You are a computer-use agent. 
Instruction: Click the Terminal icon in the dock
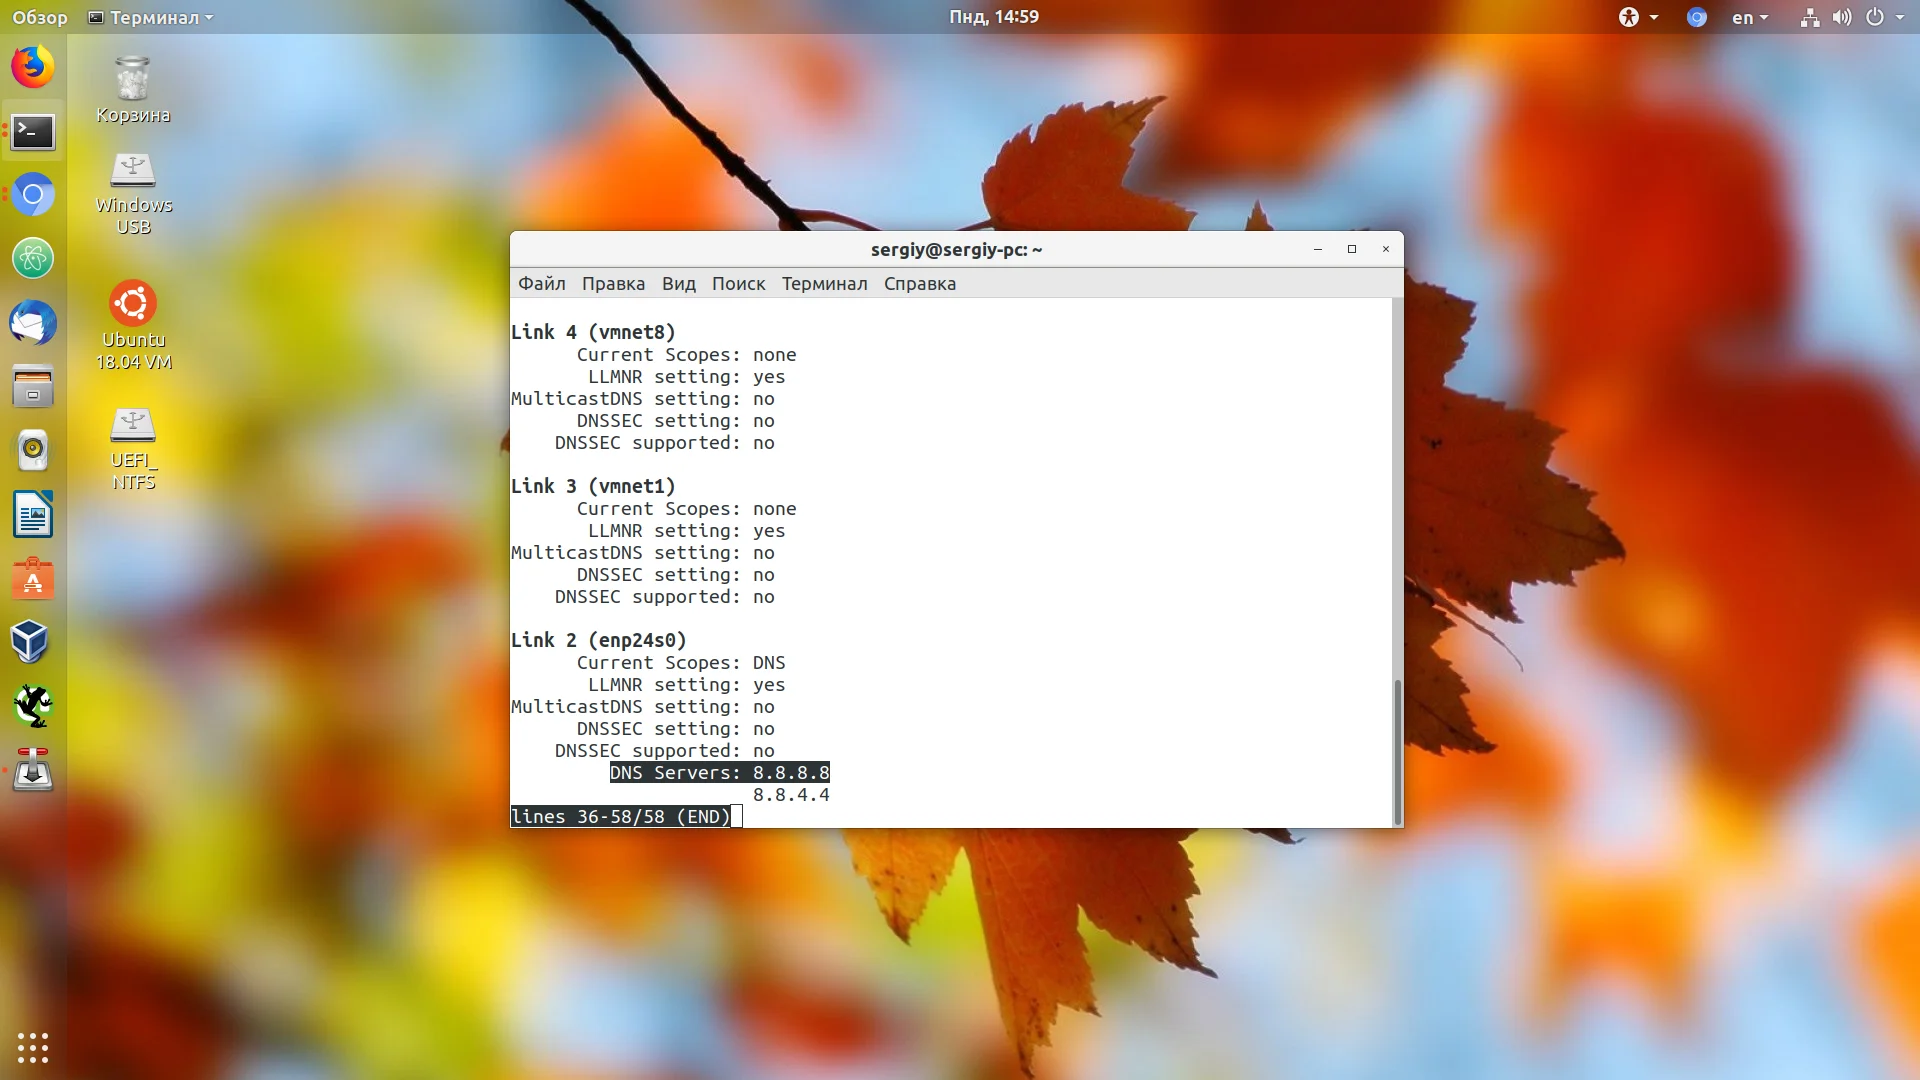pos(33,131)
